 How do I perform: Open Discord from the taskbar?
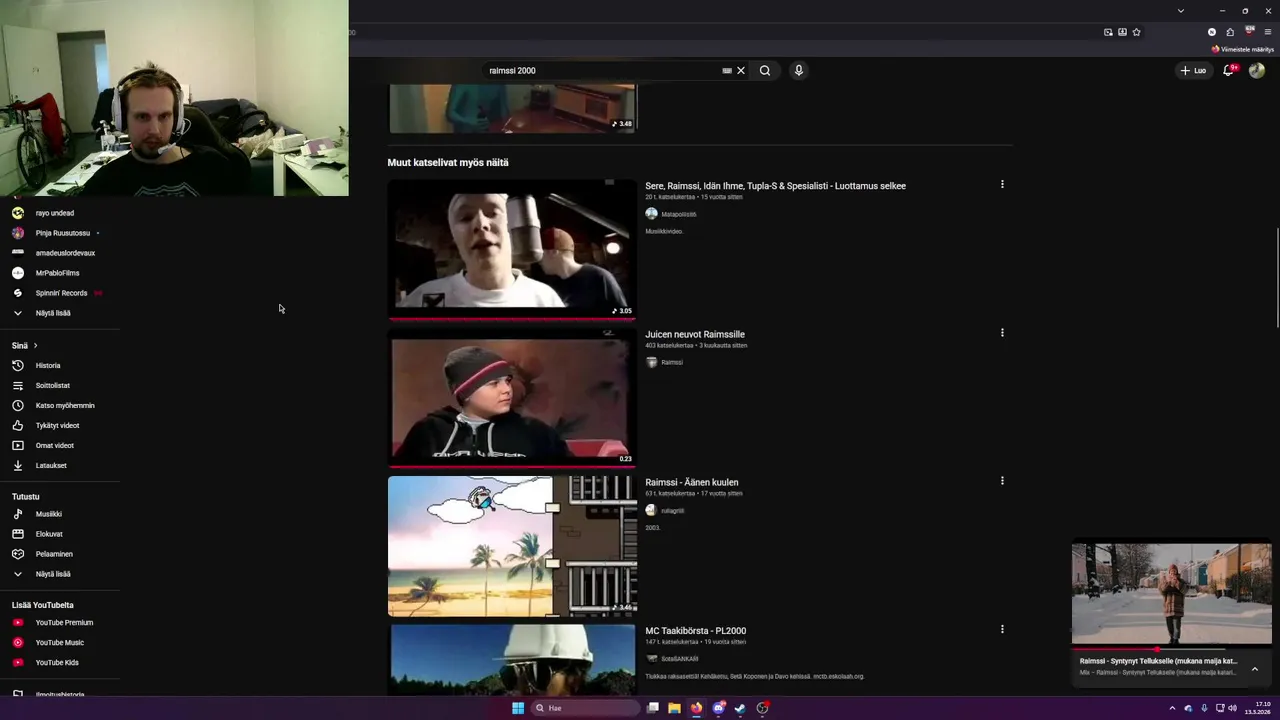[x=718, y=708]
